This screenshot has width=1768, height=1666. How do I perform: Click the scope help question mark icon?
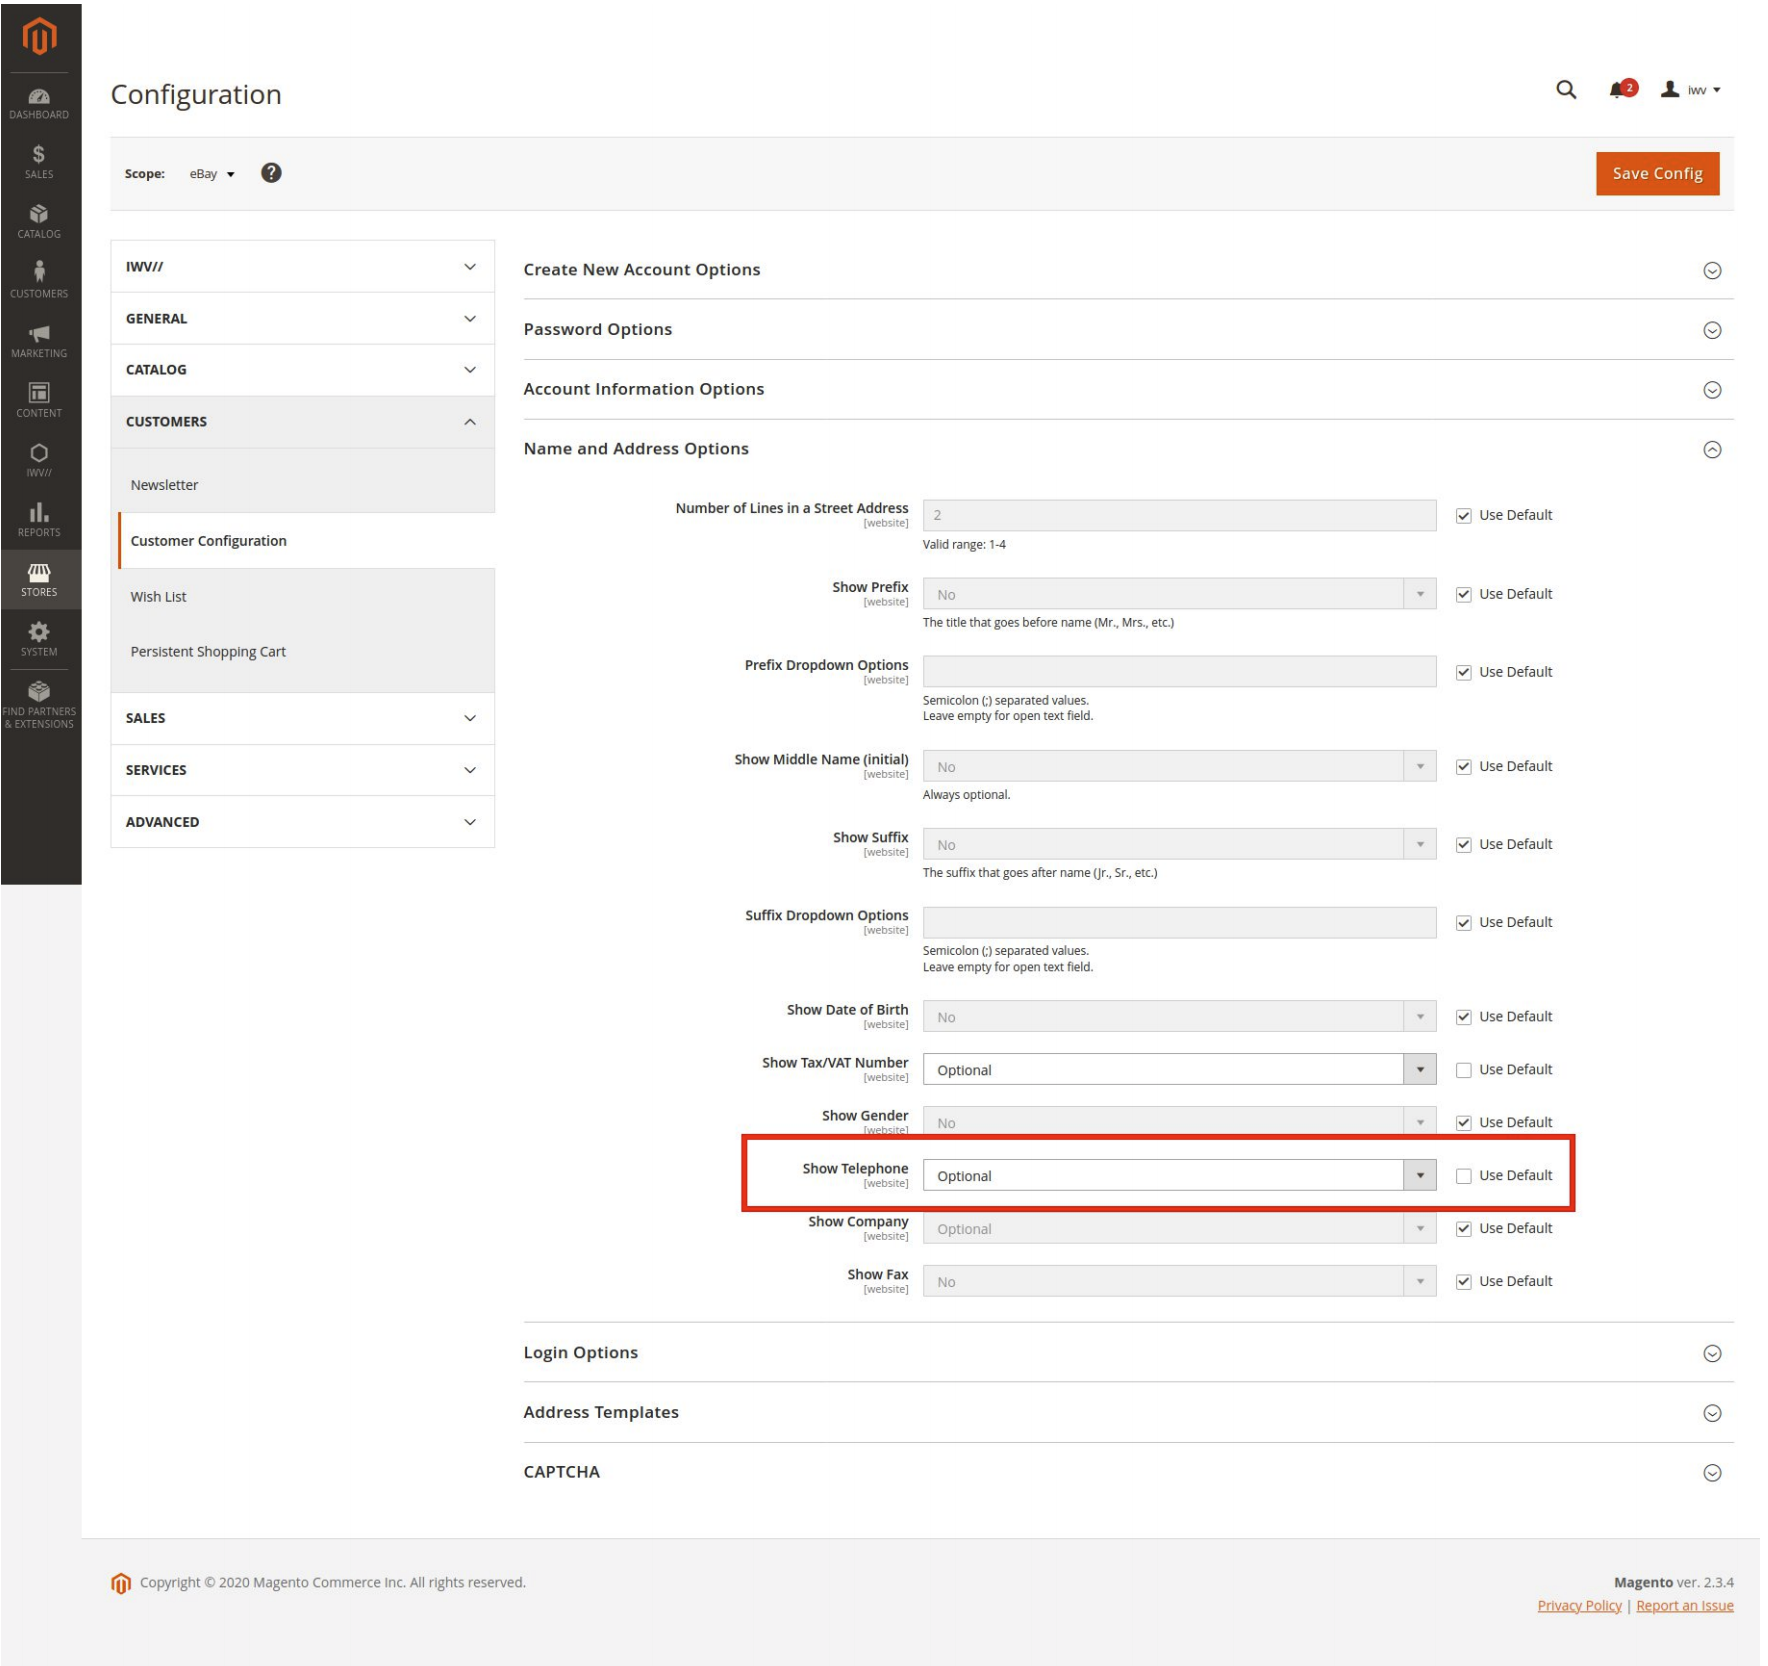pyautogui.click(x=271, y=173)
